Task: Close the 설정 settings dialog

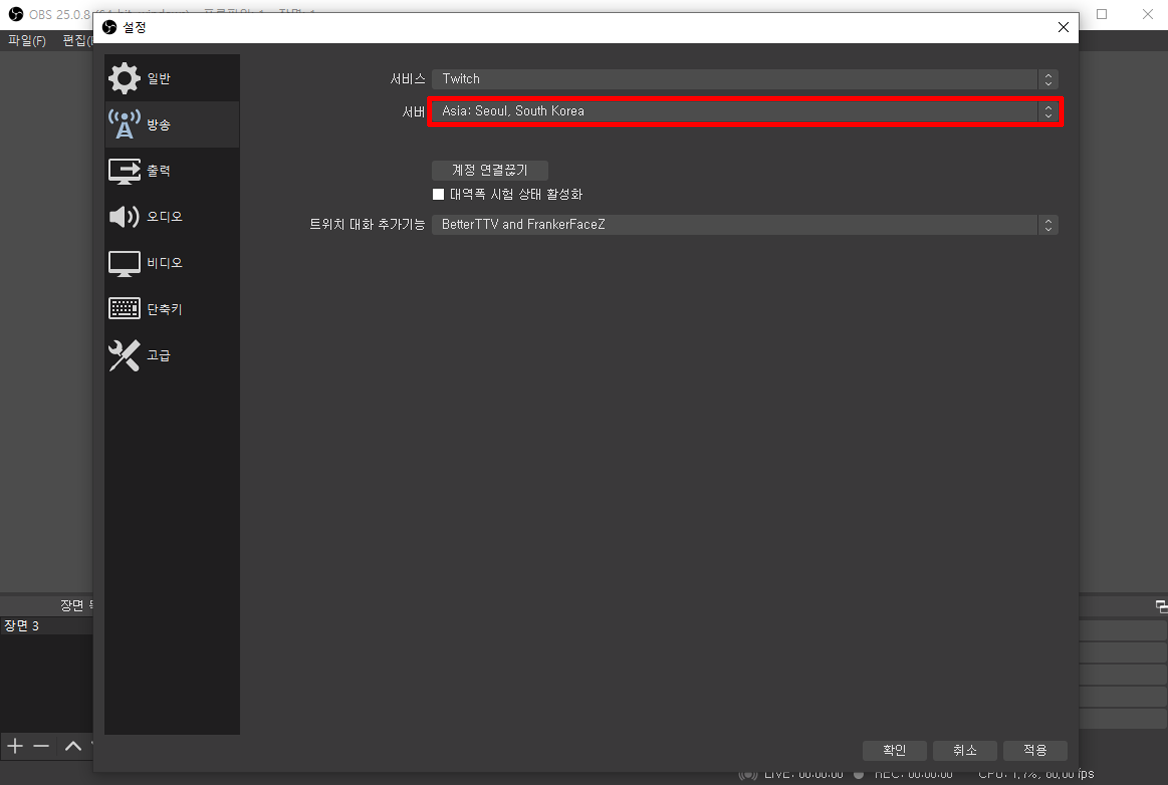Action: pos(1063,28)
